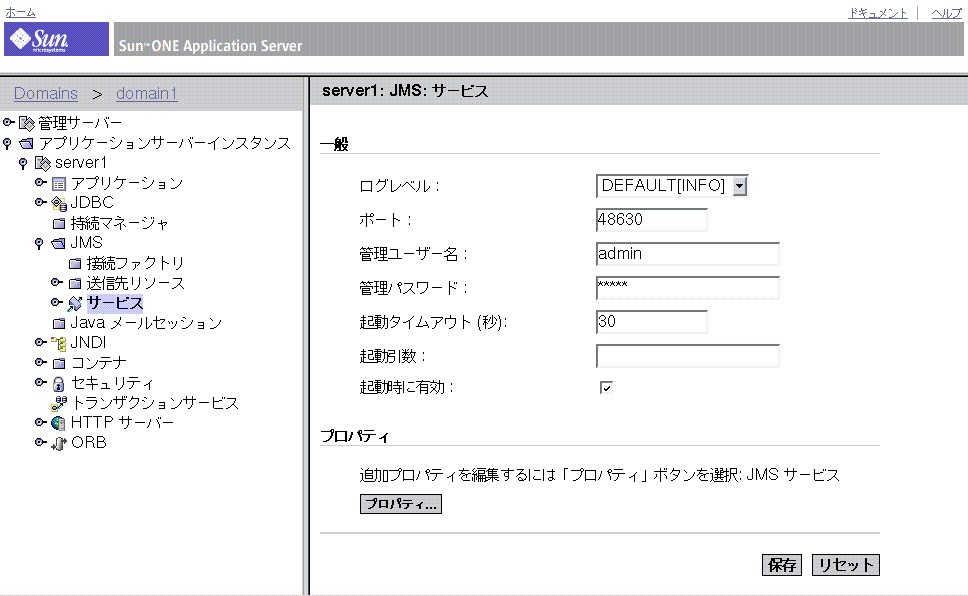Viewport: 968px width, 596px height.
Task: Click the 管理サーバー server icon
Action: 27,124
